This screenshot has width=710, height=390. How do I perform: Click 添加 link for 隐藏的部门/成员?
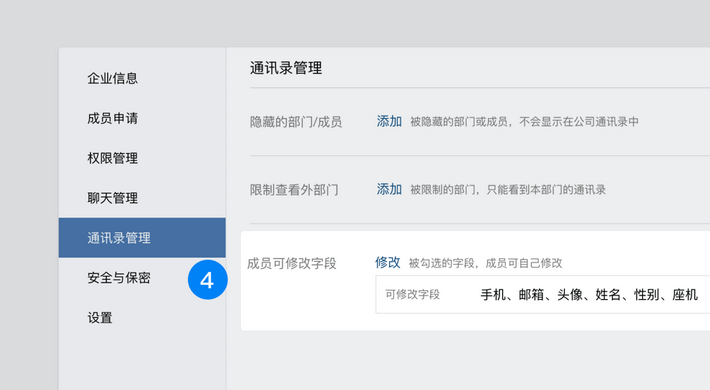click(x=389, y=121)
